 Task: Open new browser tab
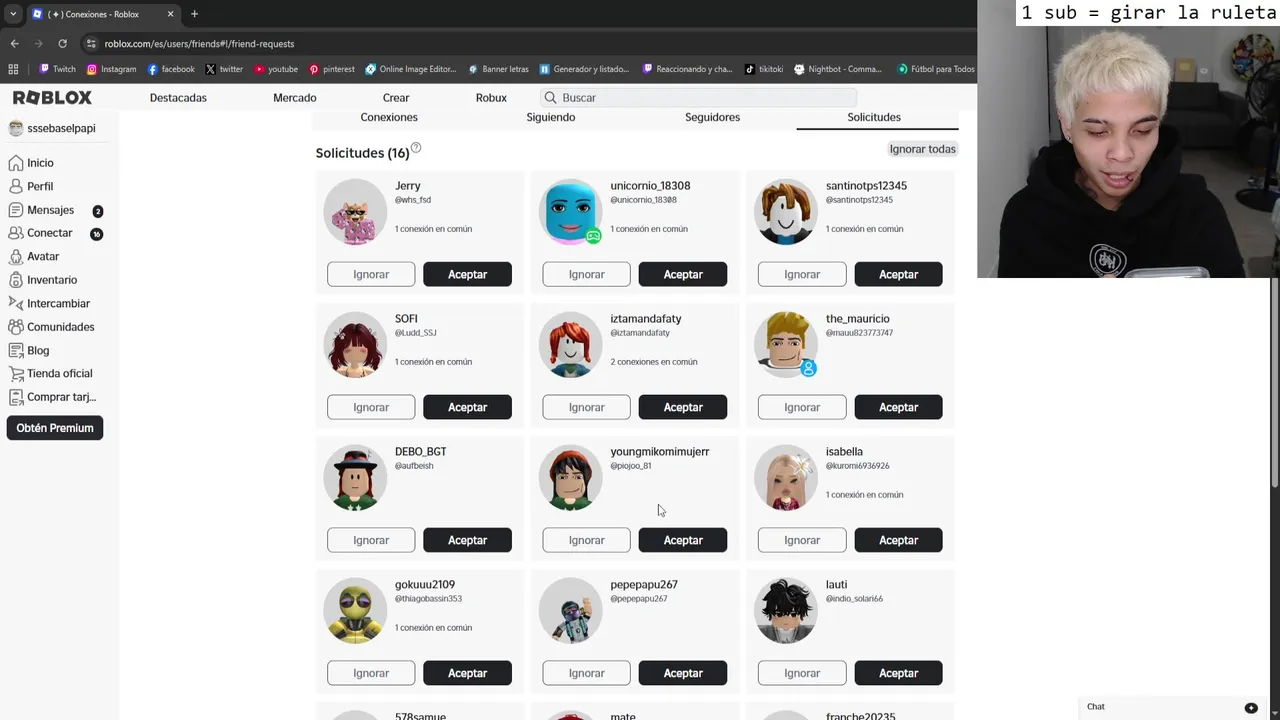click(194, 14)
